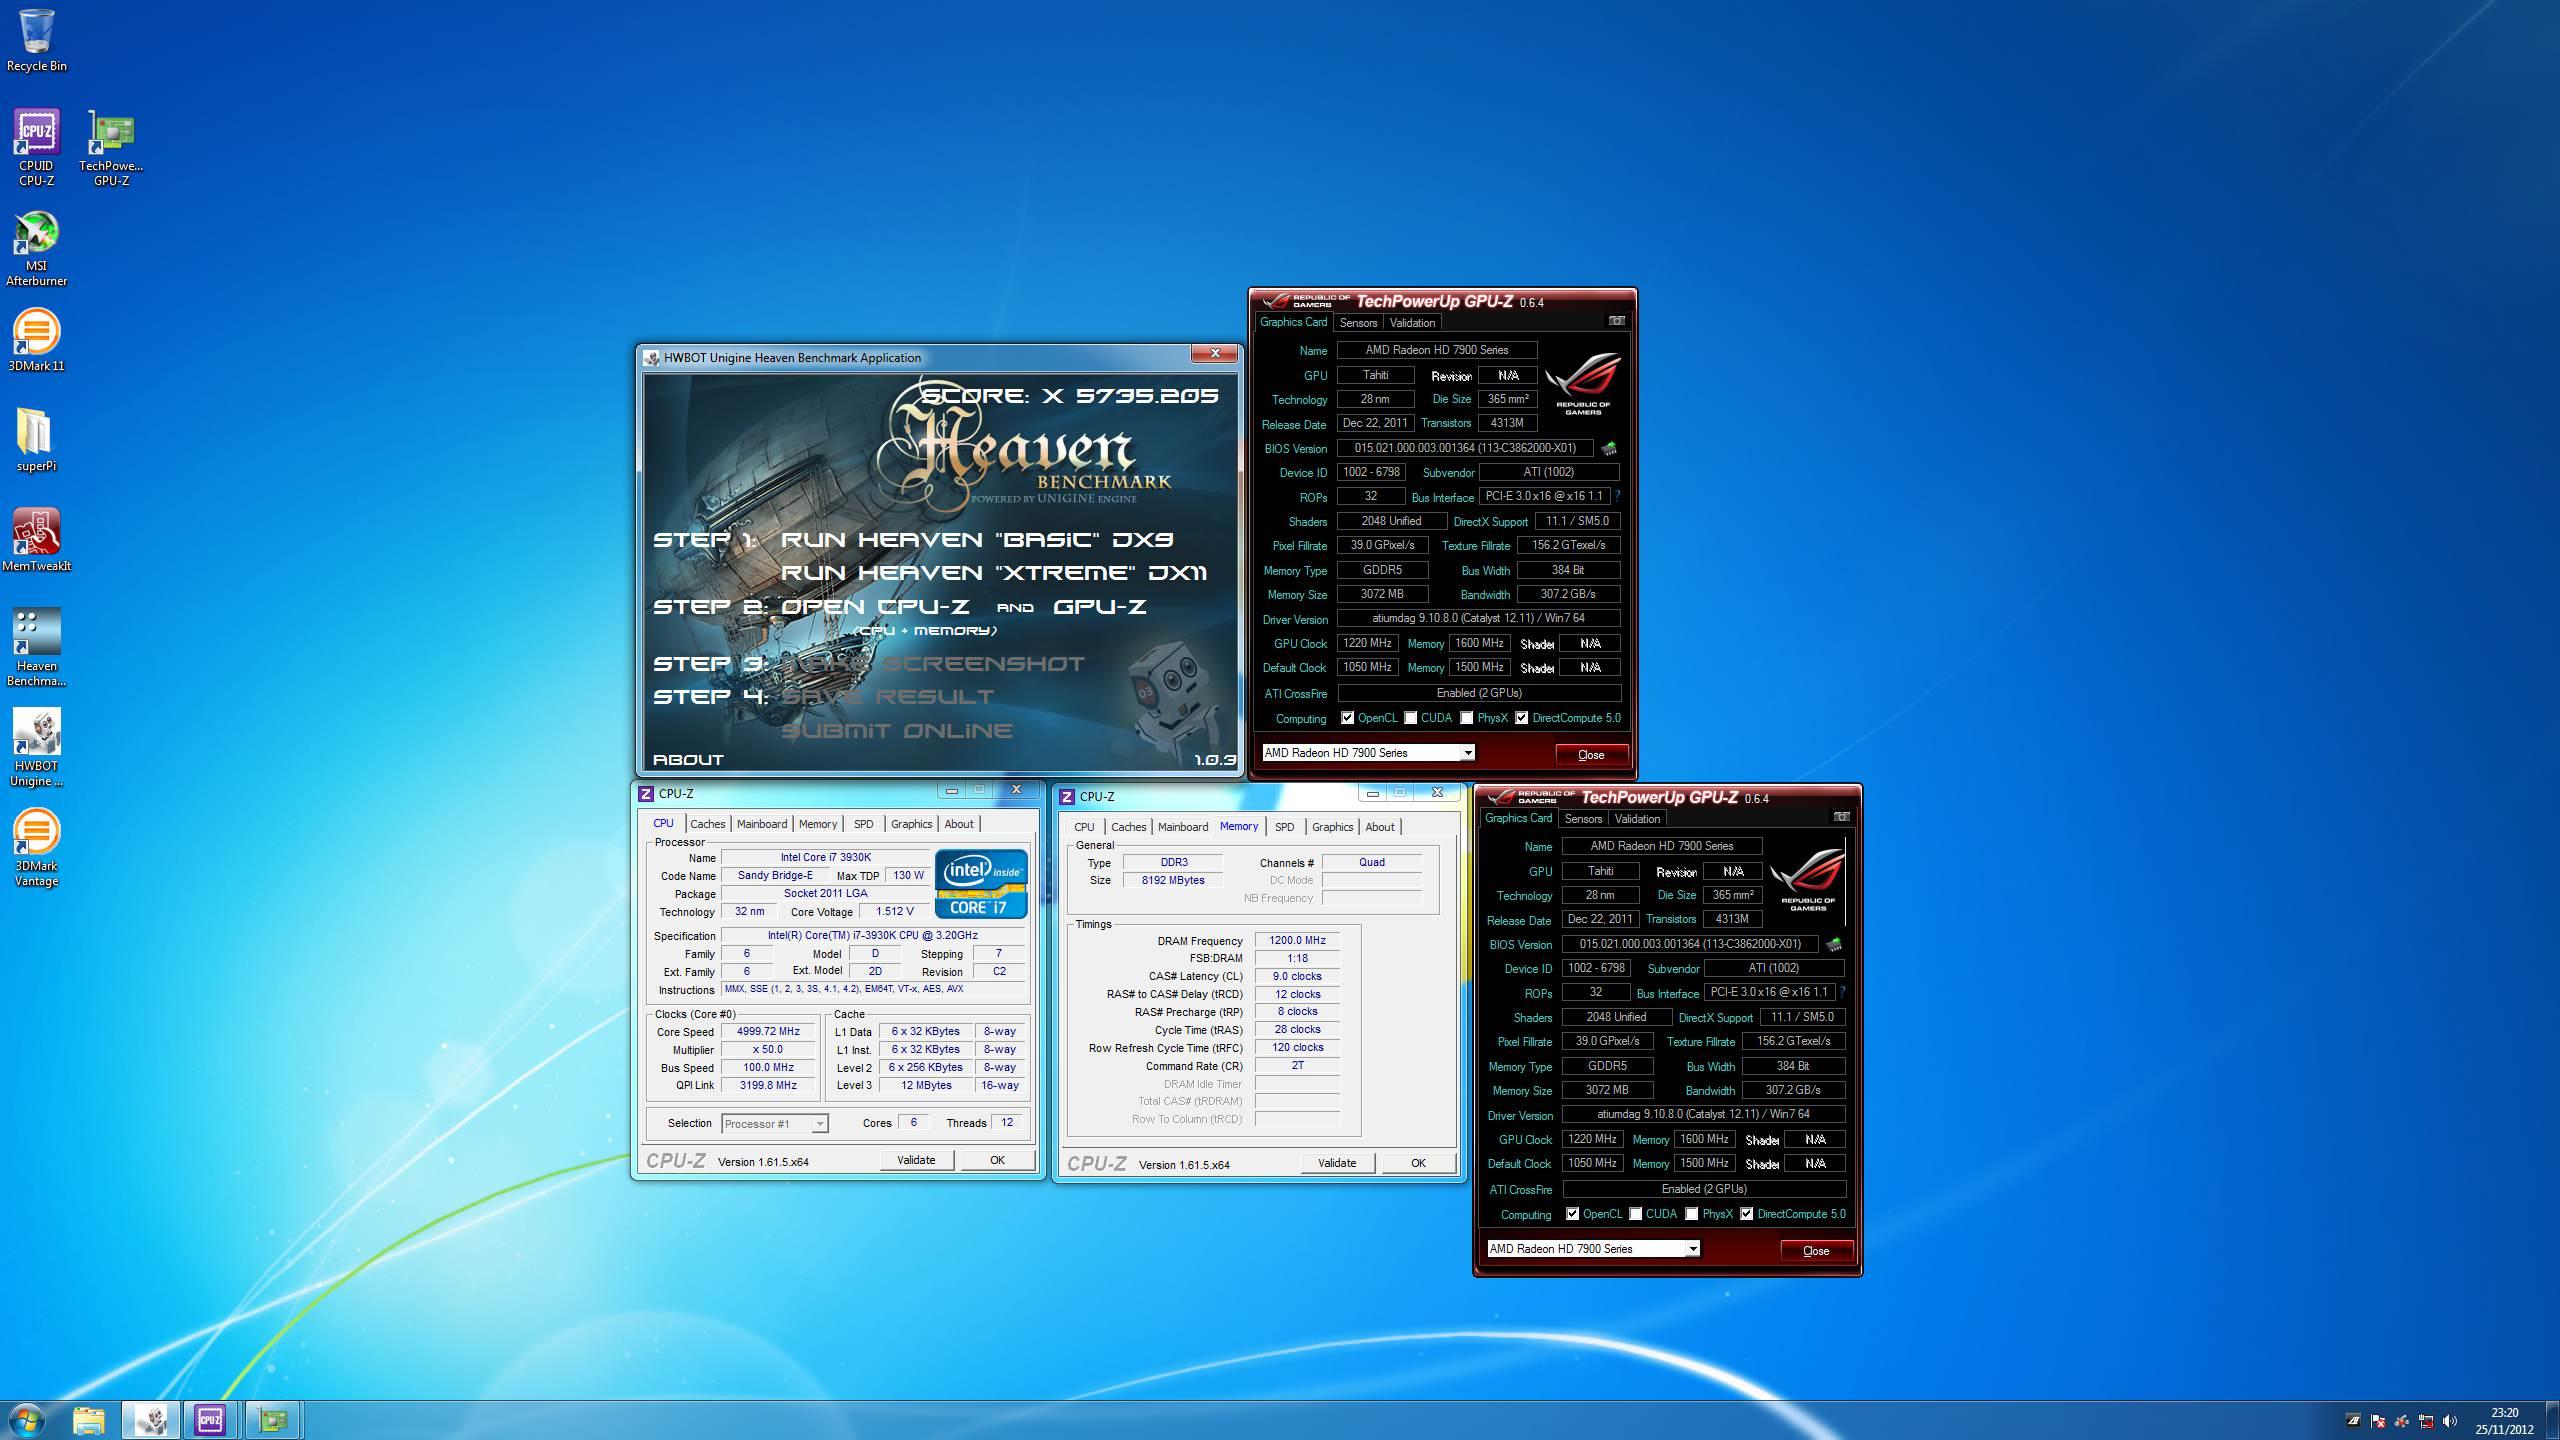Toggle DirectCompute 5.0 checkbox in bottom GPU-Z
The width and height of the screenshot is (2560, 1440).
click(1746, 1214)
